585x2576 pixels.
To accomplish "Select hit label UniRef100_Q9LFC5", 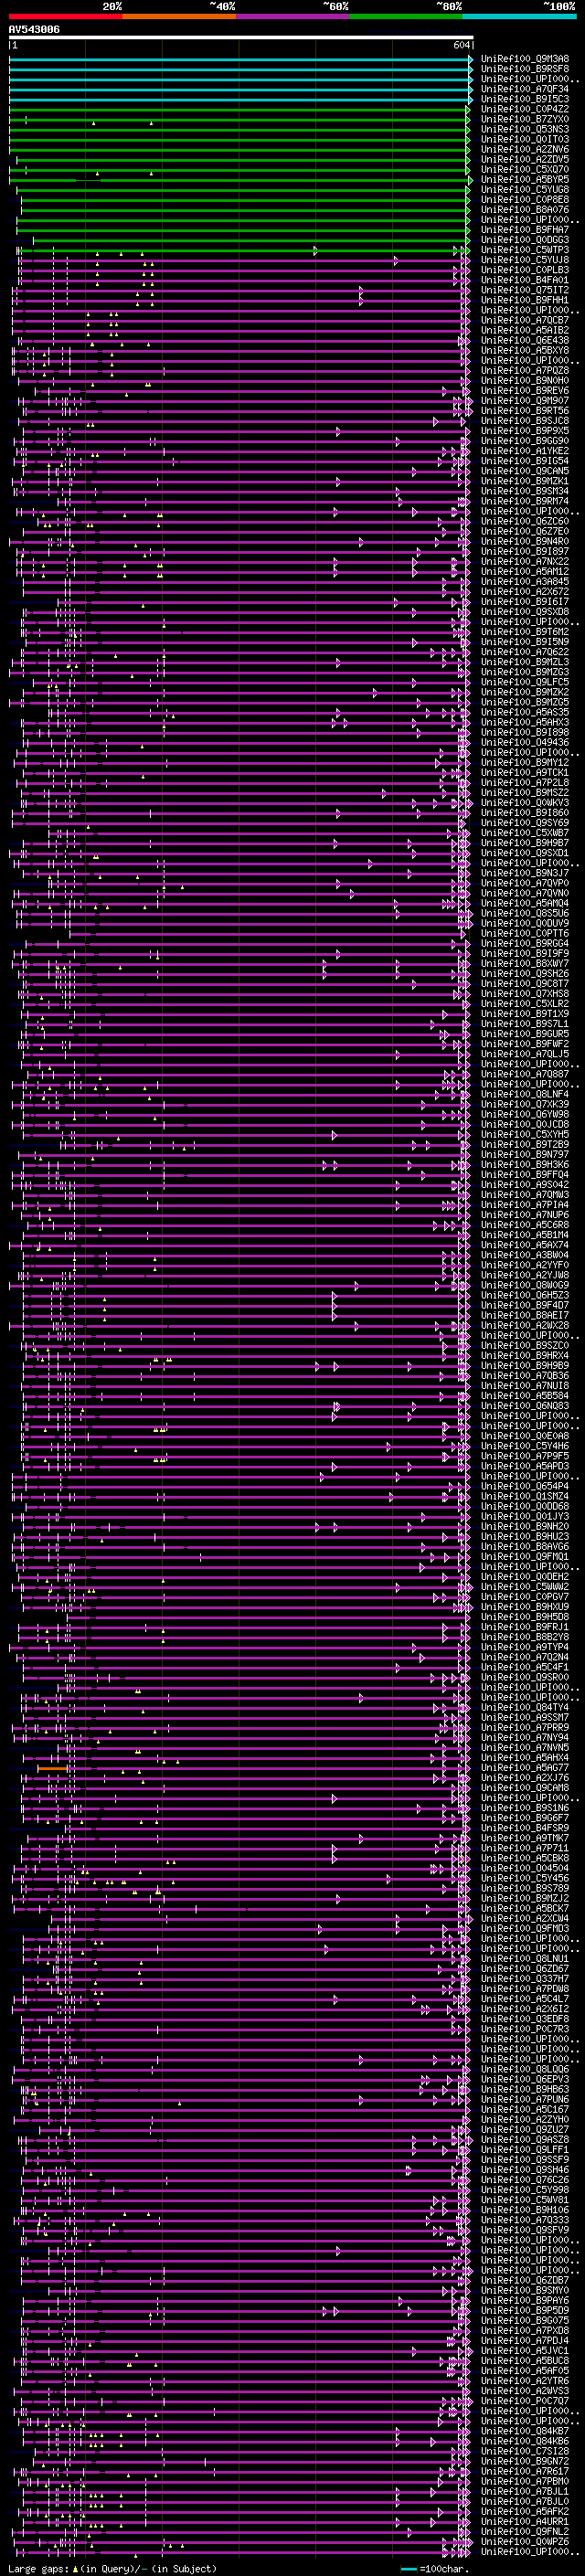I will point(525,682).
